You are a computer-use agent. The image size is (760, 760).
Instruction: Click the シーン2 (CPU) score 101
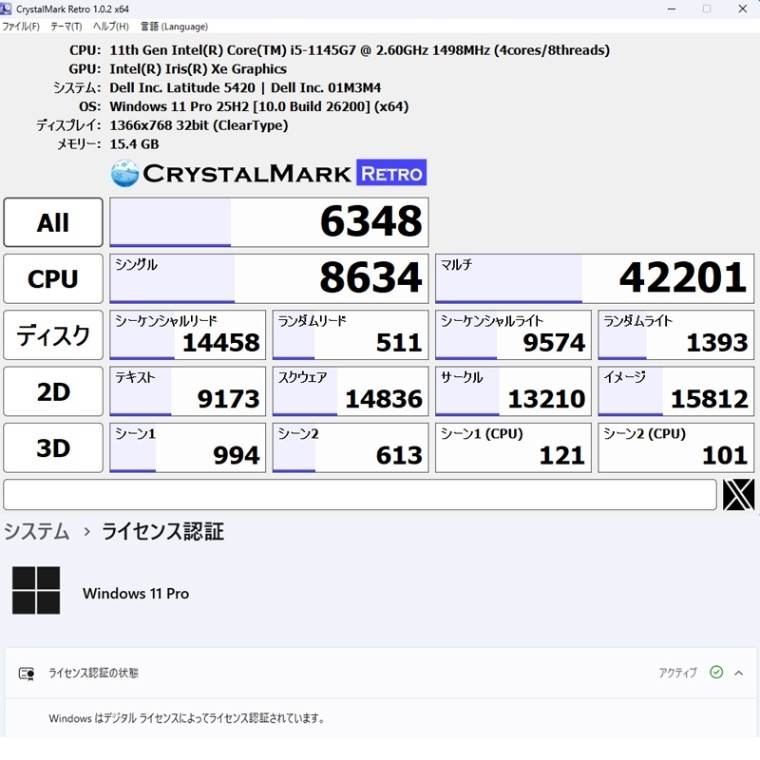point(676,447)
